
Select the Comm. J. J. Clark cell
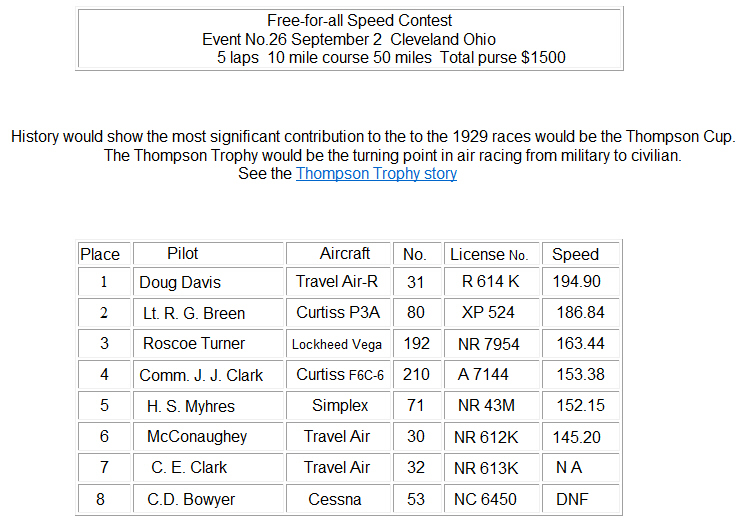coord(202,375)
